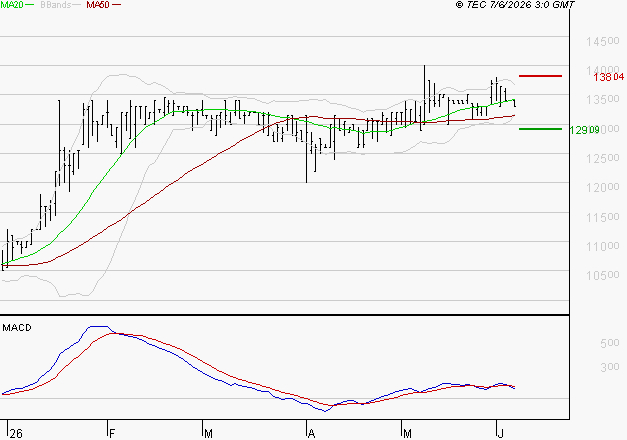Click the 14500 price axis label

pyautogui.click(x=603, y=41)
